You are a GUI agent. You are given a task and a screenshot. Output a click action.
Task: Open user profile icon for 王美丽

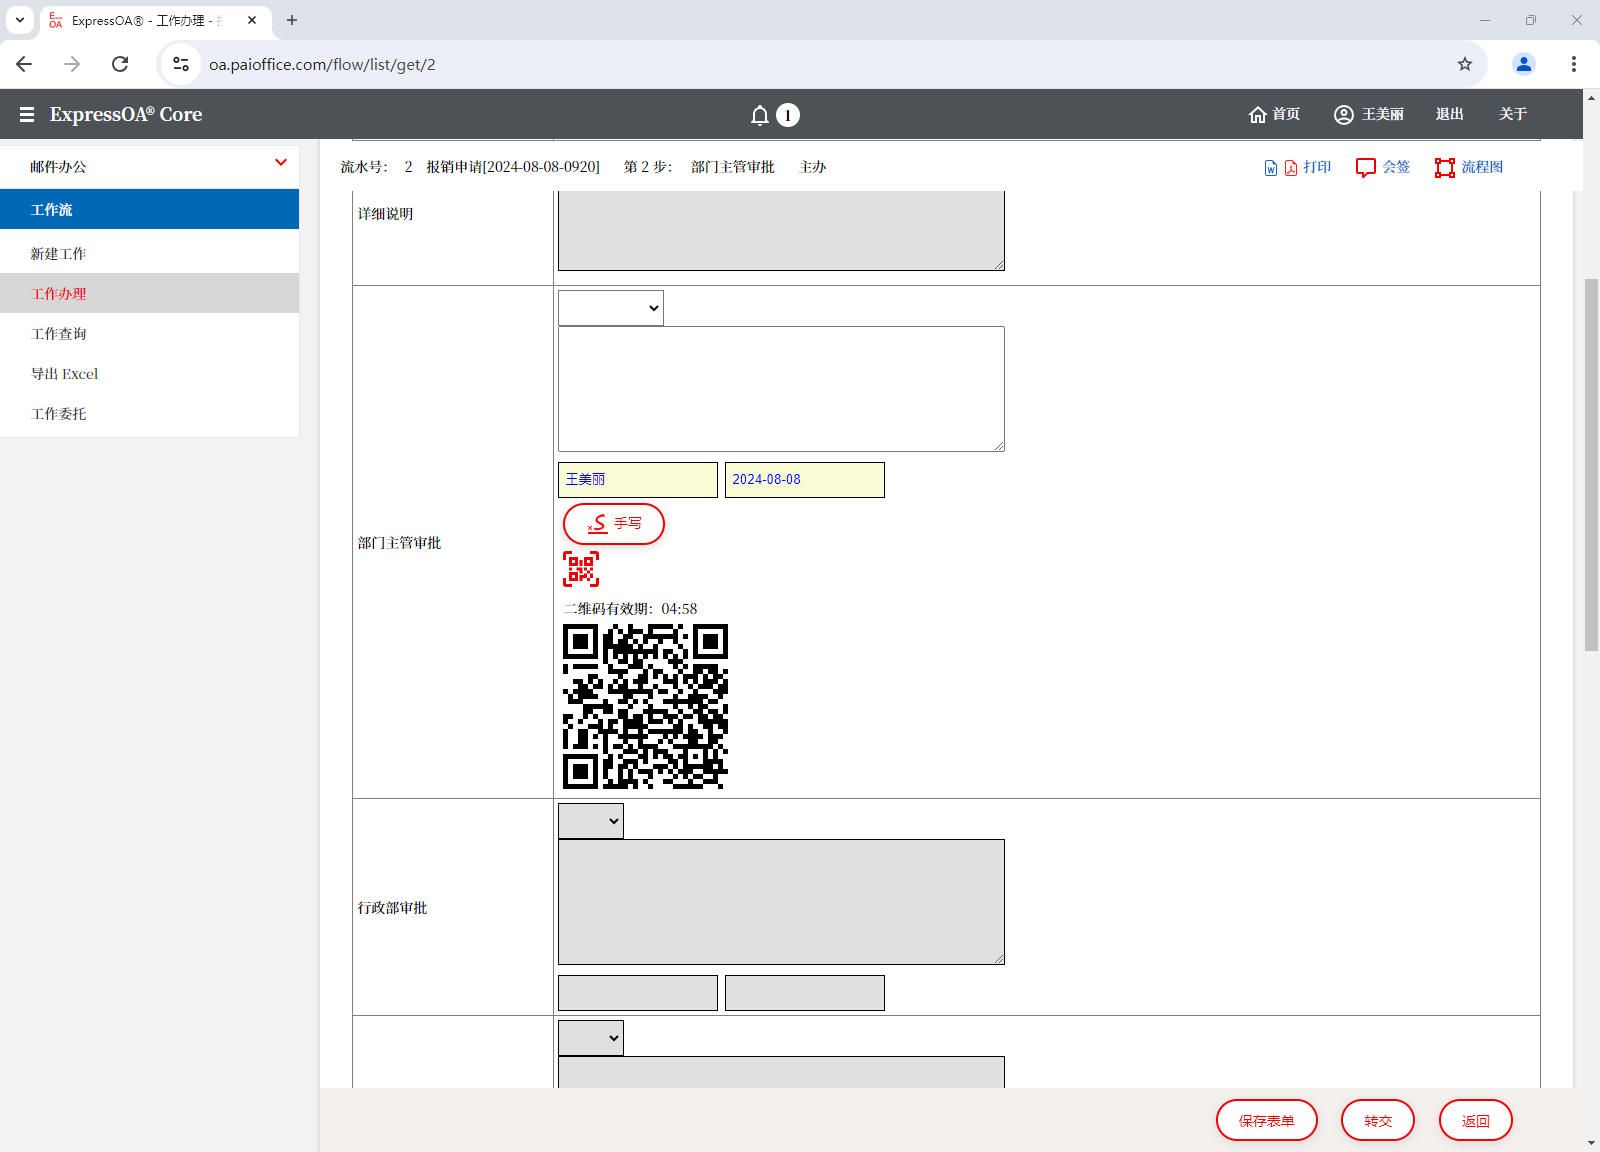(x=1344, y=114)
